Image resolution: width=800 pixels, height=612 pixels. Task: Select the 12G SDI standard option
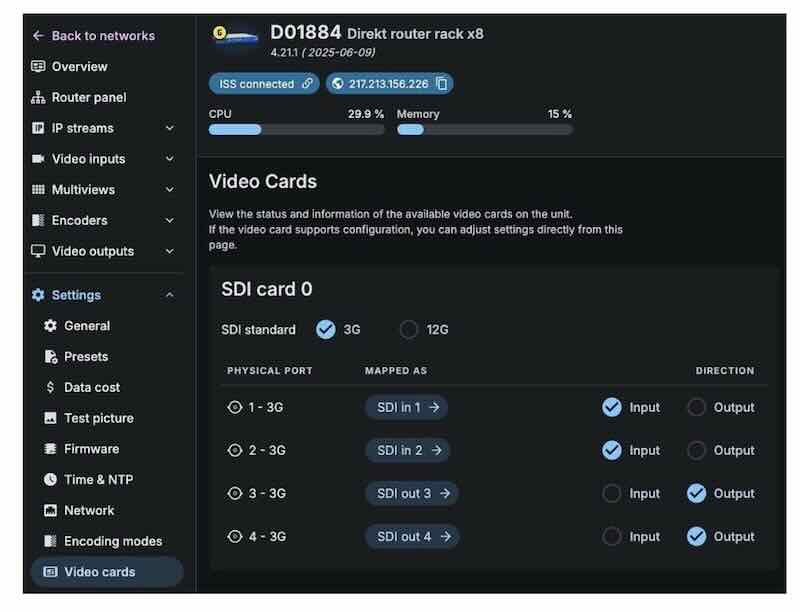pos(409,329)
